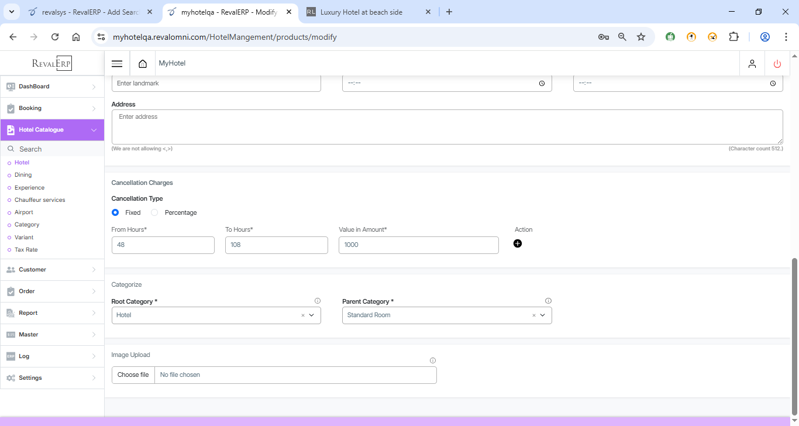
Task: Open the user profile icon
Action: 752,63
